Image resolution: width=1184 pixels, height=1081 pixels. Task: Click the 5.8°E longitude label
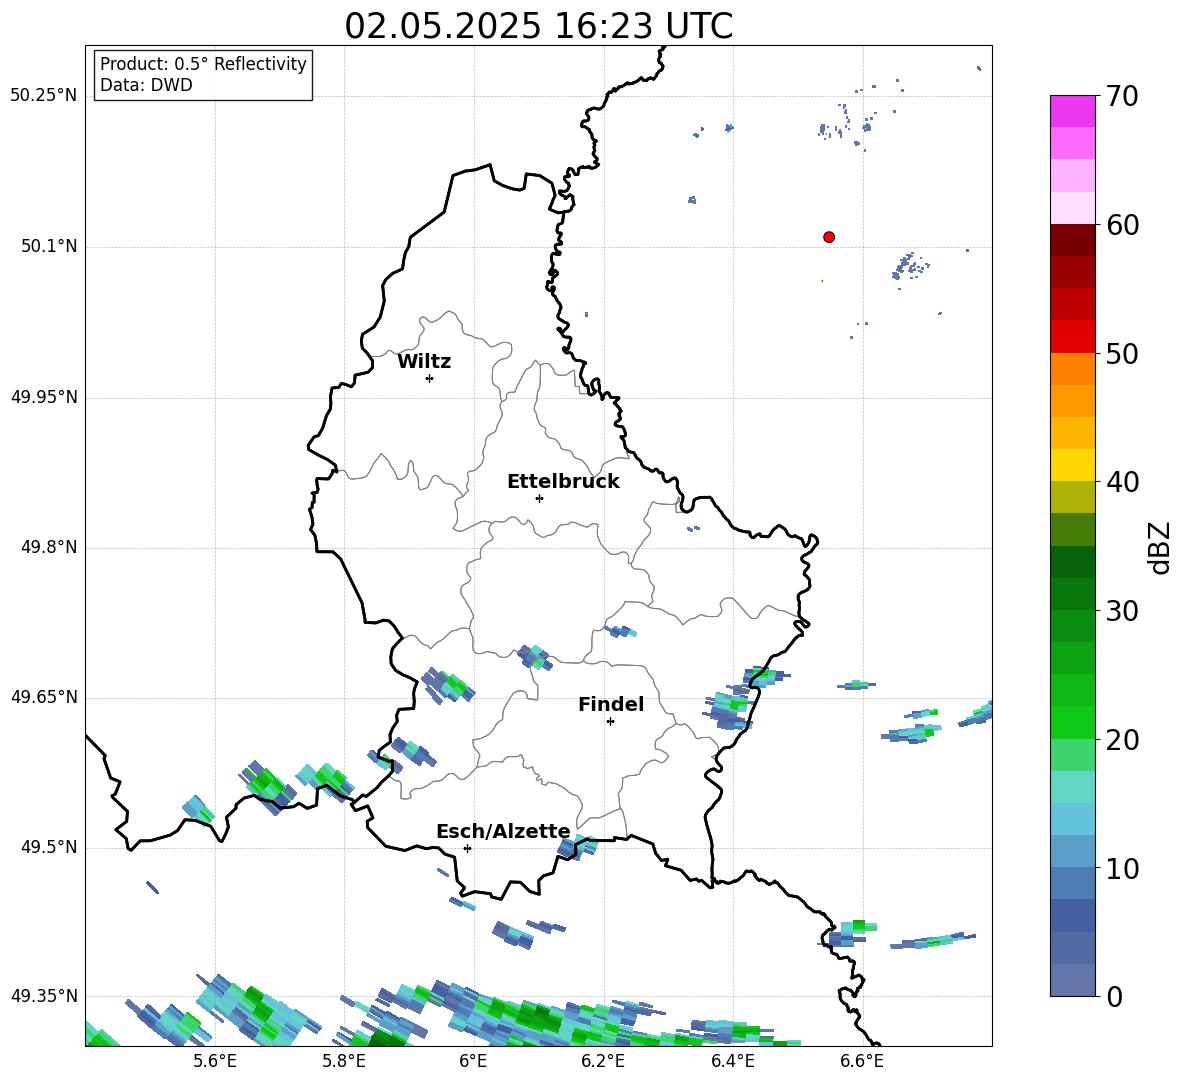tap(344, 1061)
